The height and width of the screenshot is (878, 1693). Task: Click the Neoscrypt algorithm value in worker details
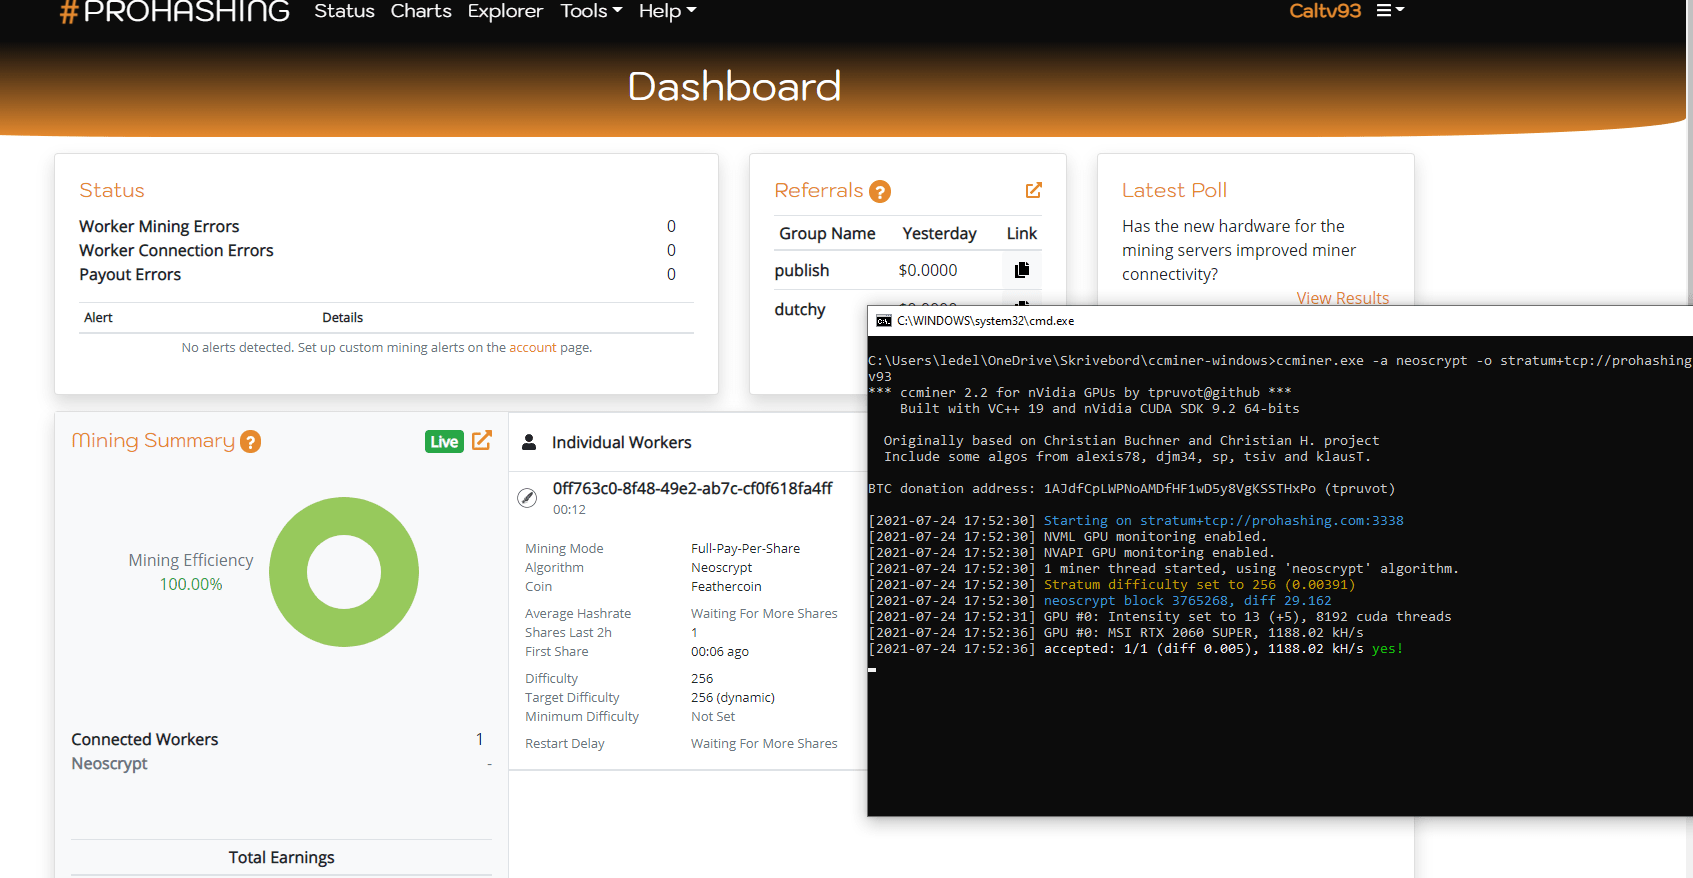tap(721, 568)
